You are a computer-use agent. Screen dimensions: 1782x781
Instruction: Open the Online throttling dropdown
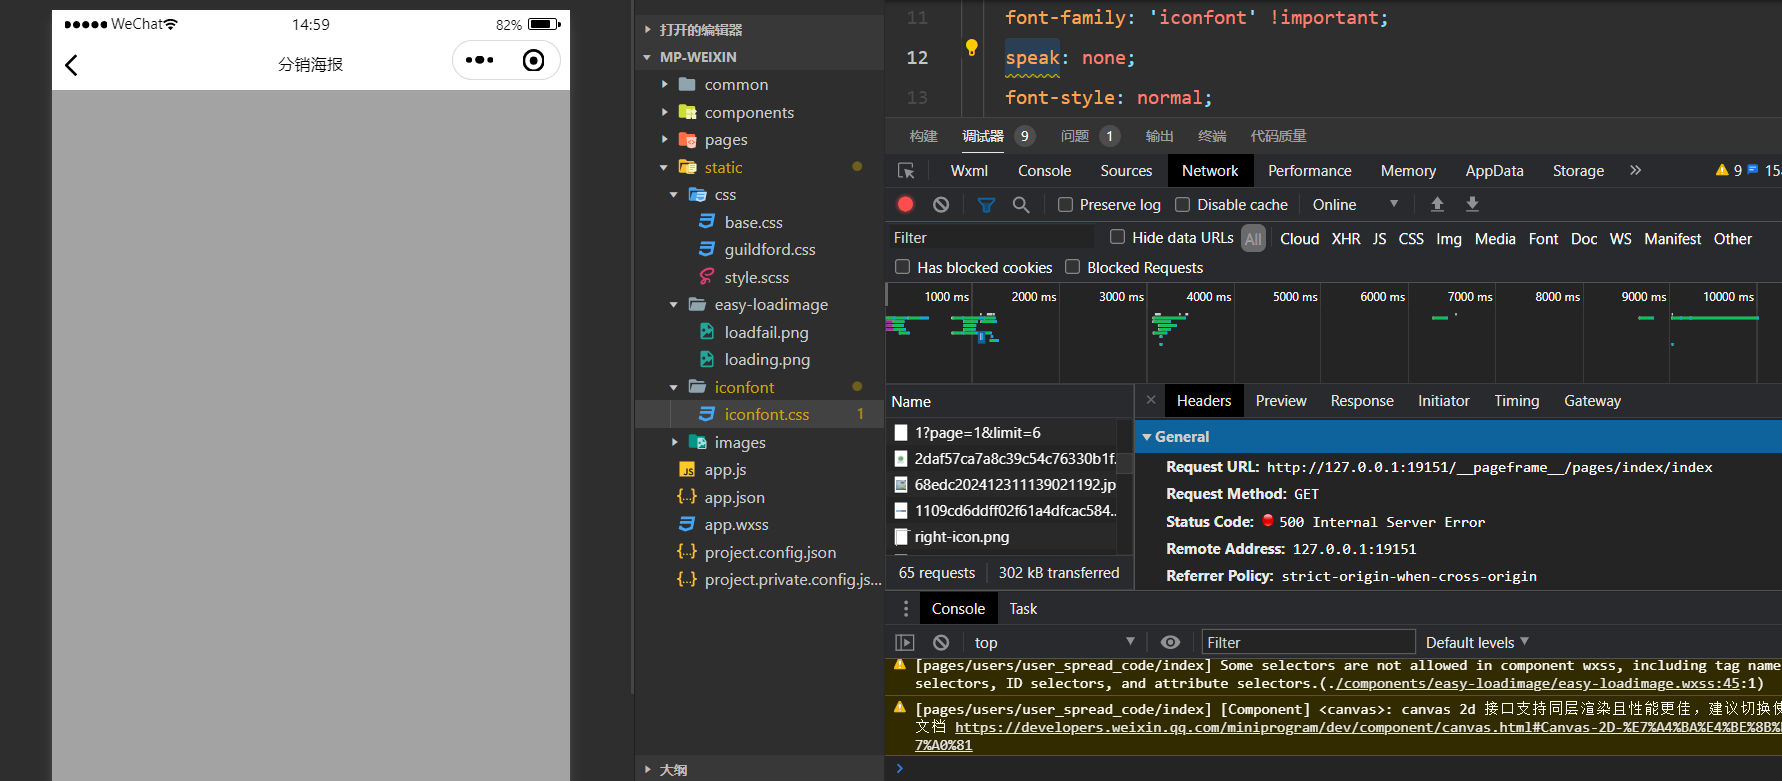1355,204
